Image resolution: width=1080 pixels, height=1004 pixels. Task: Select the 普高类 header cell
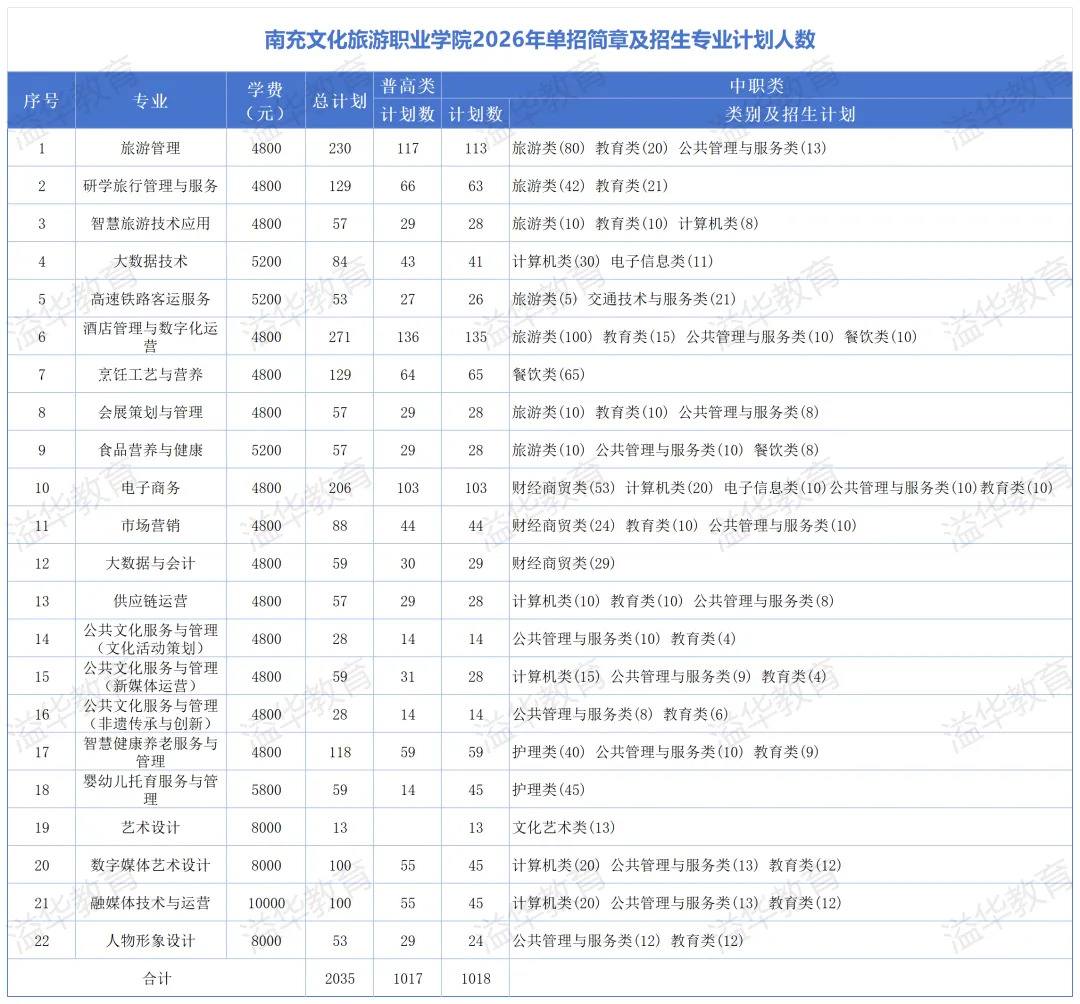point(408,85)
